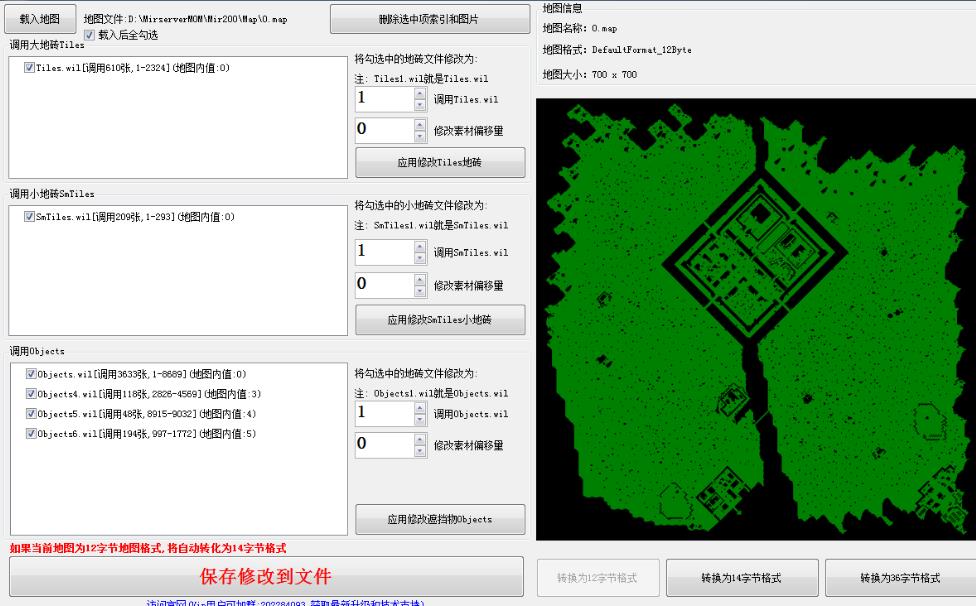
Task: Decrease the SmTiles 修改素材偏移量 spinner
Action: tap(420, 291)
